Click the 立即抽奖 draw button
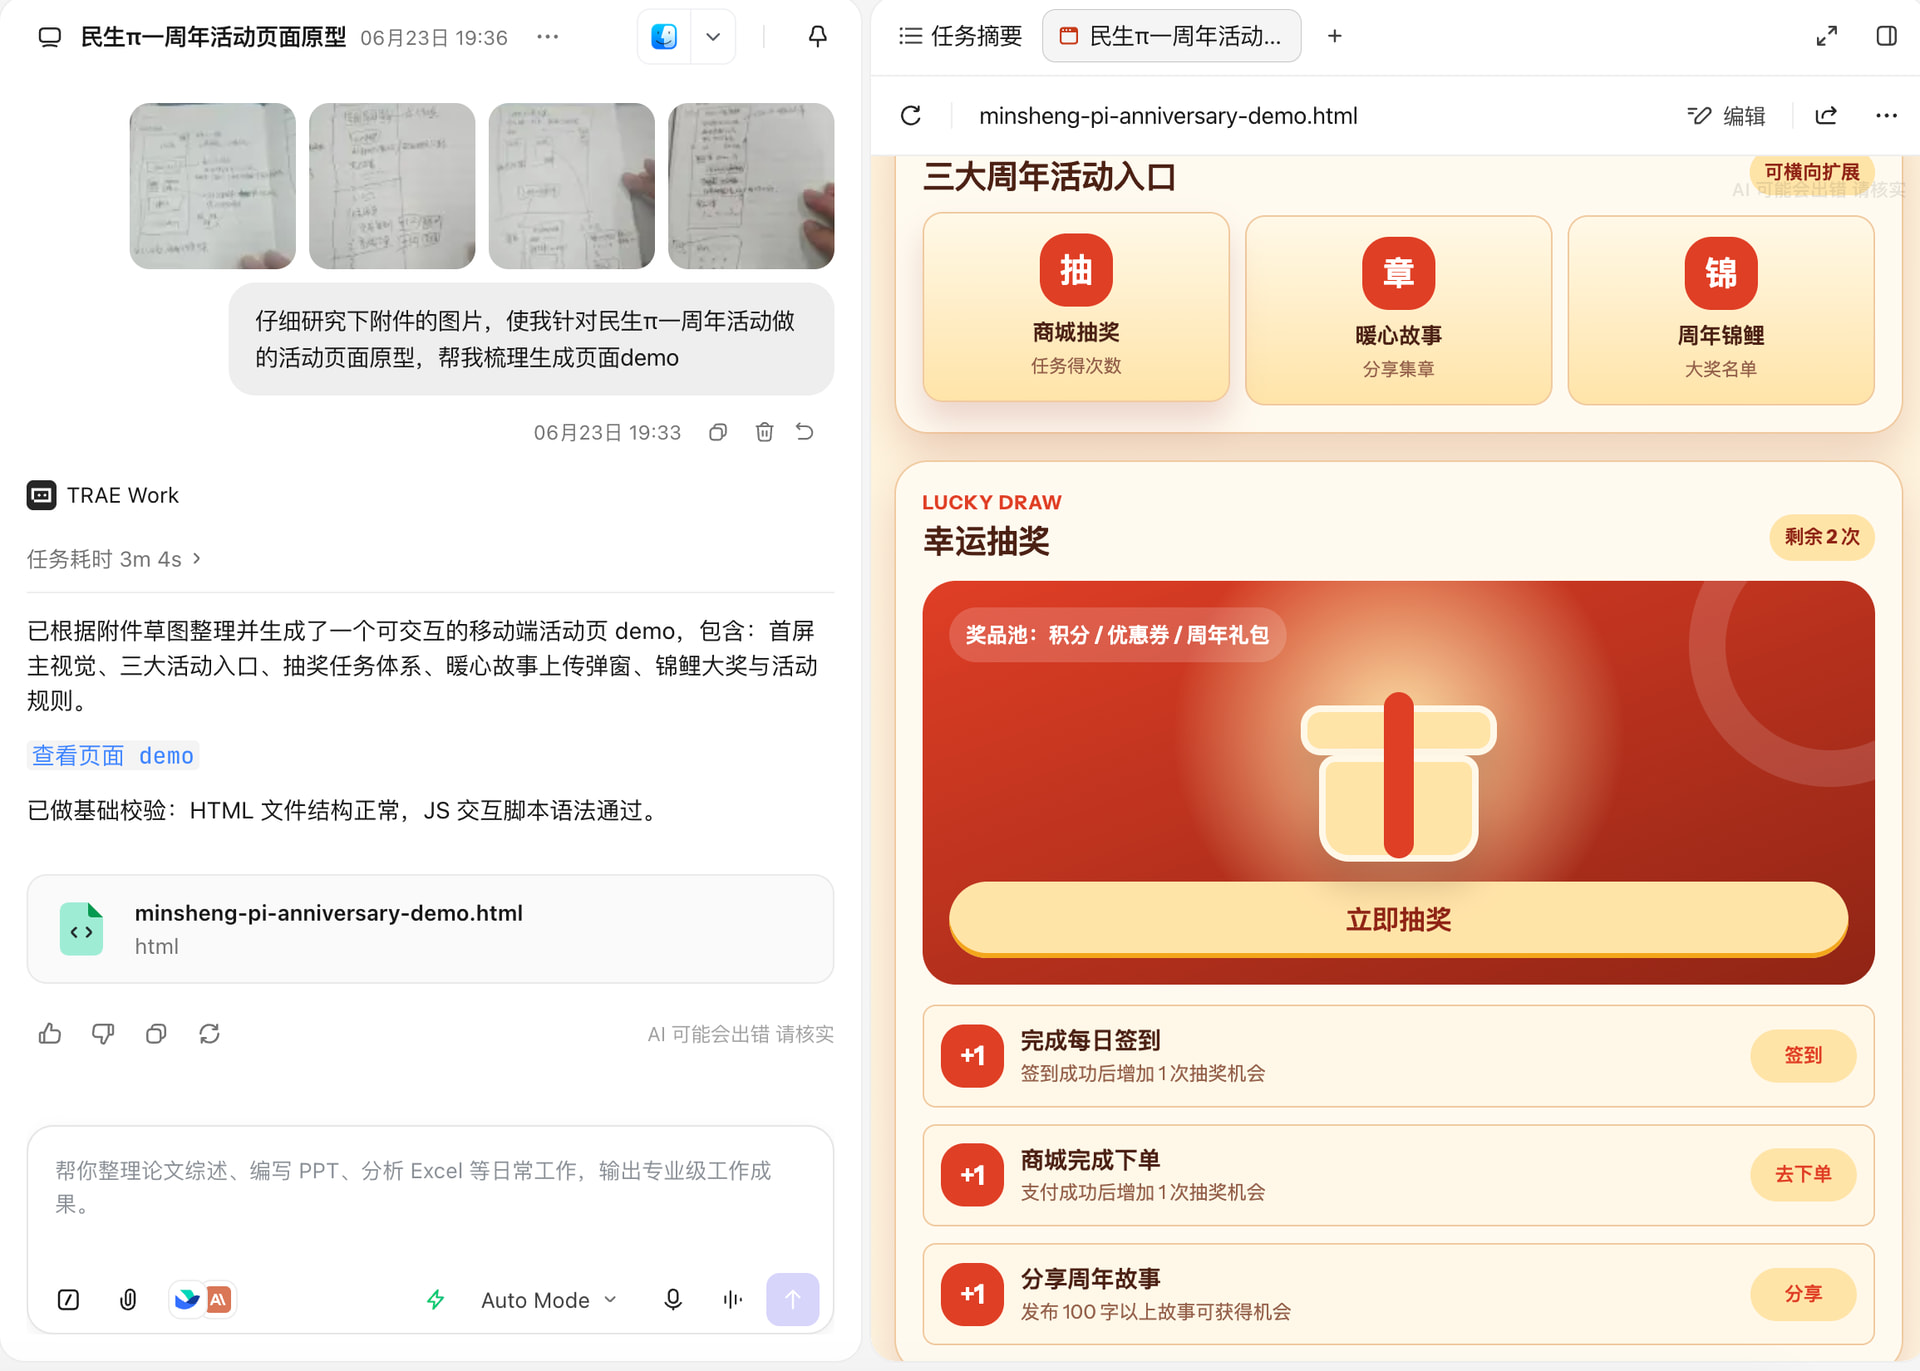Viewport: 1920px width, 1371px height. pos(1398,919)
